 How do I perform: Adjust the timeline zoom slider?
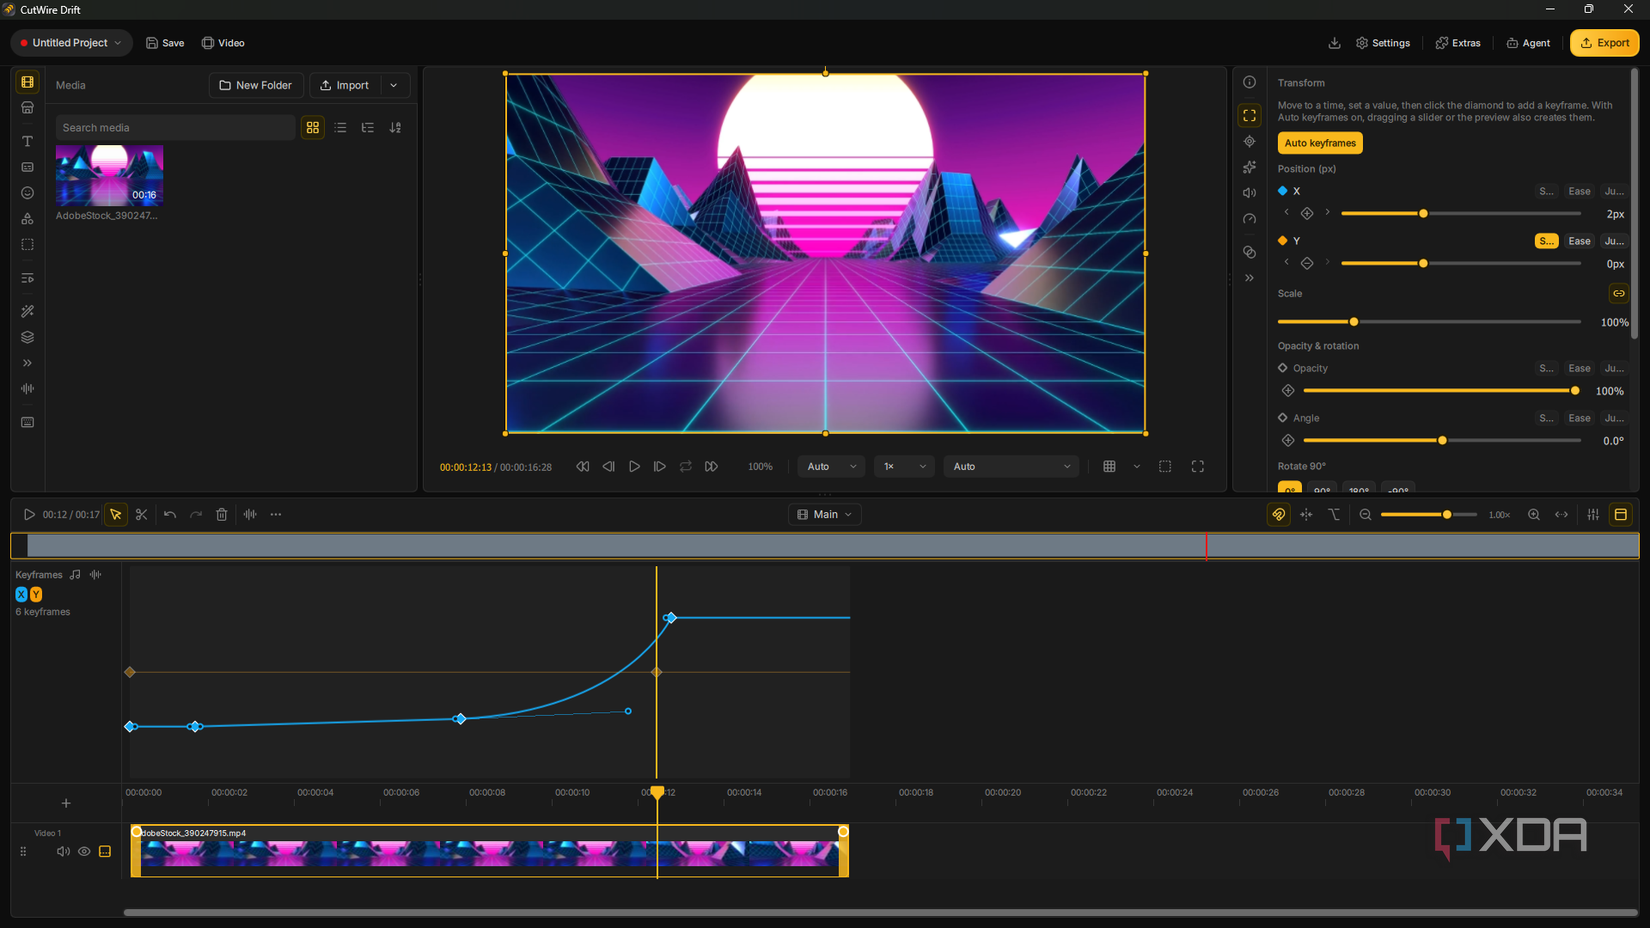(1428, 514)
